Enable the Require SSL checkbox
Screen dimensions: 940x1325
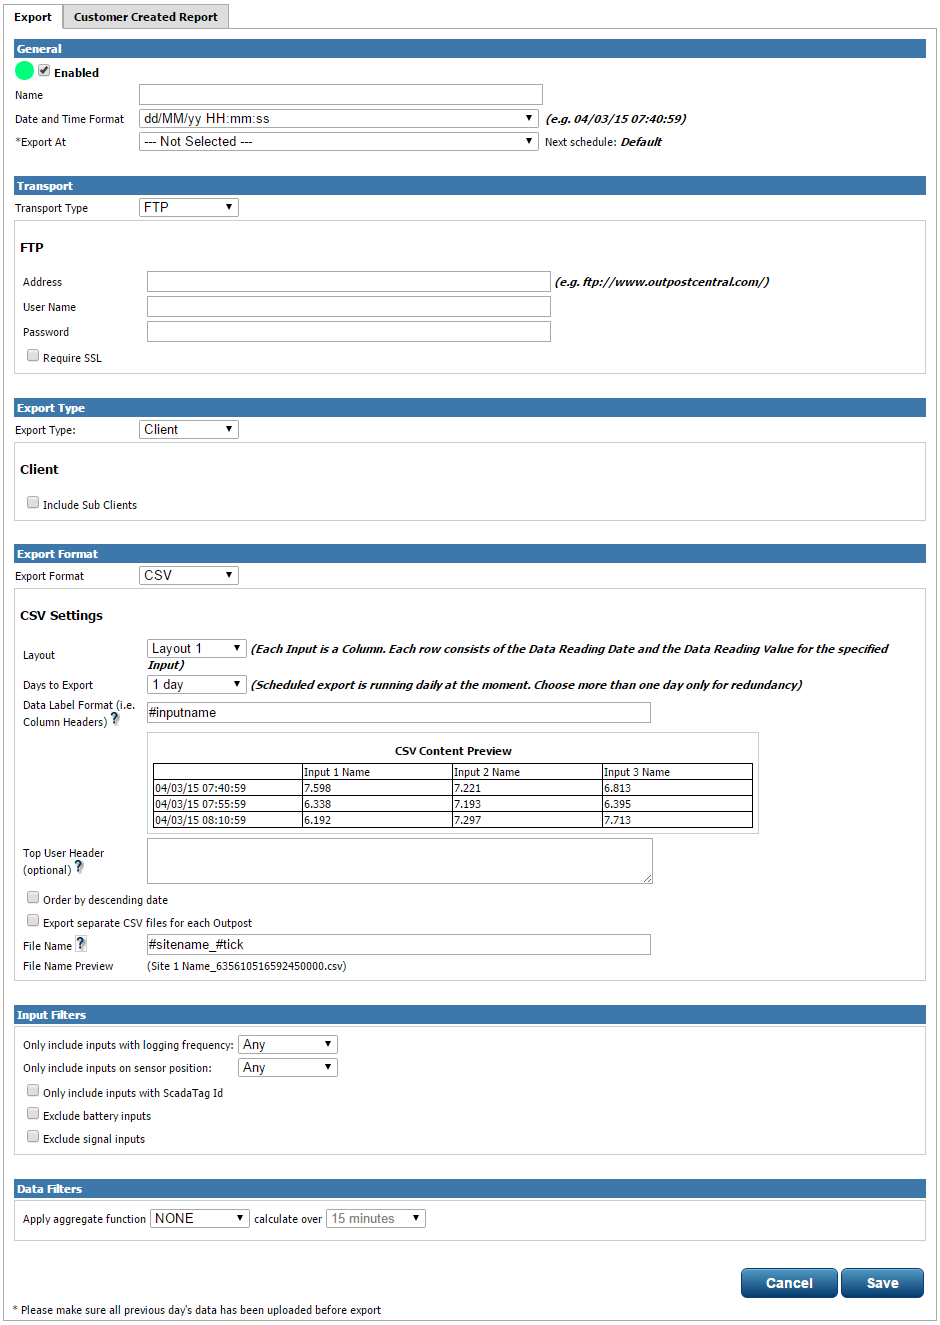(x=33, y=356)
